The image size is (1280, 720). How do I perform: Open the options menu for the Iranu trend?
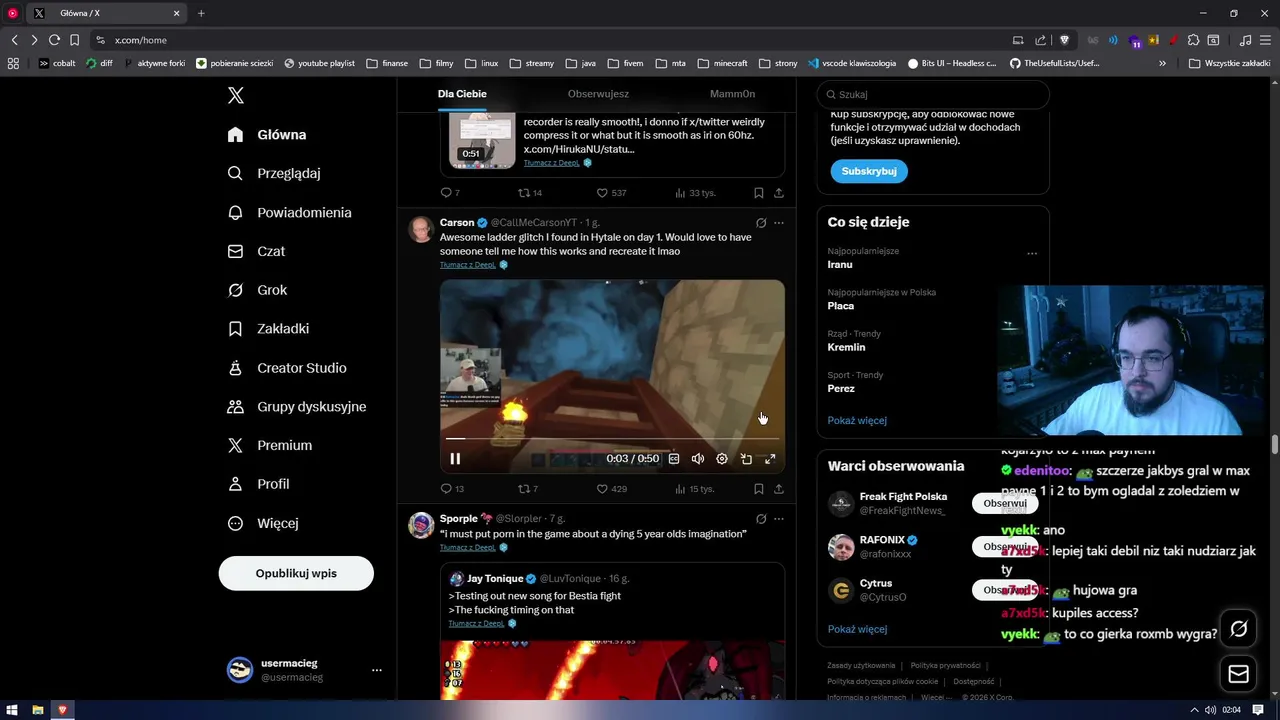pos(1032,254)
